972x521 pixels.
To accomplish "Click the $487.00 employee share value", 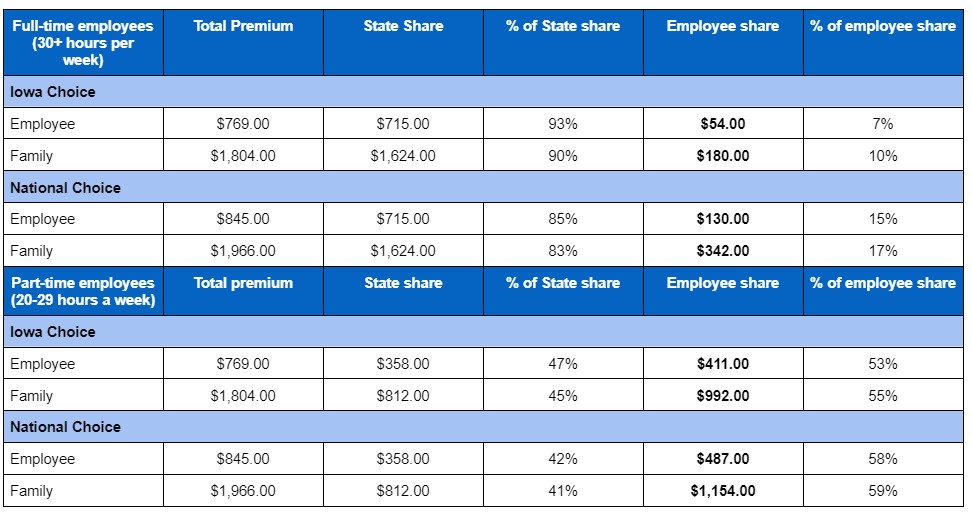I will point(722,459).
